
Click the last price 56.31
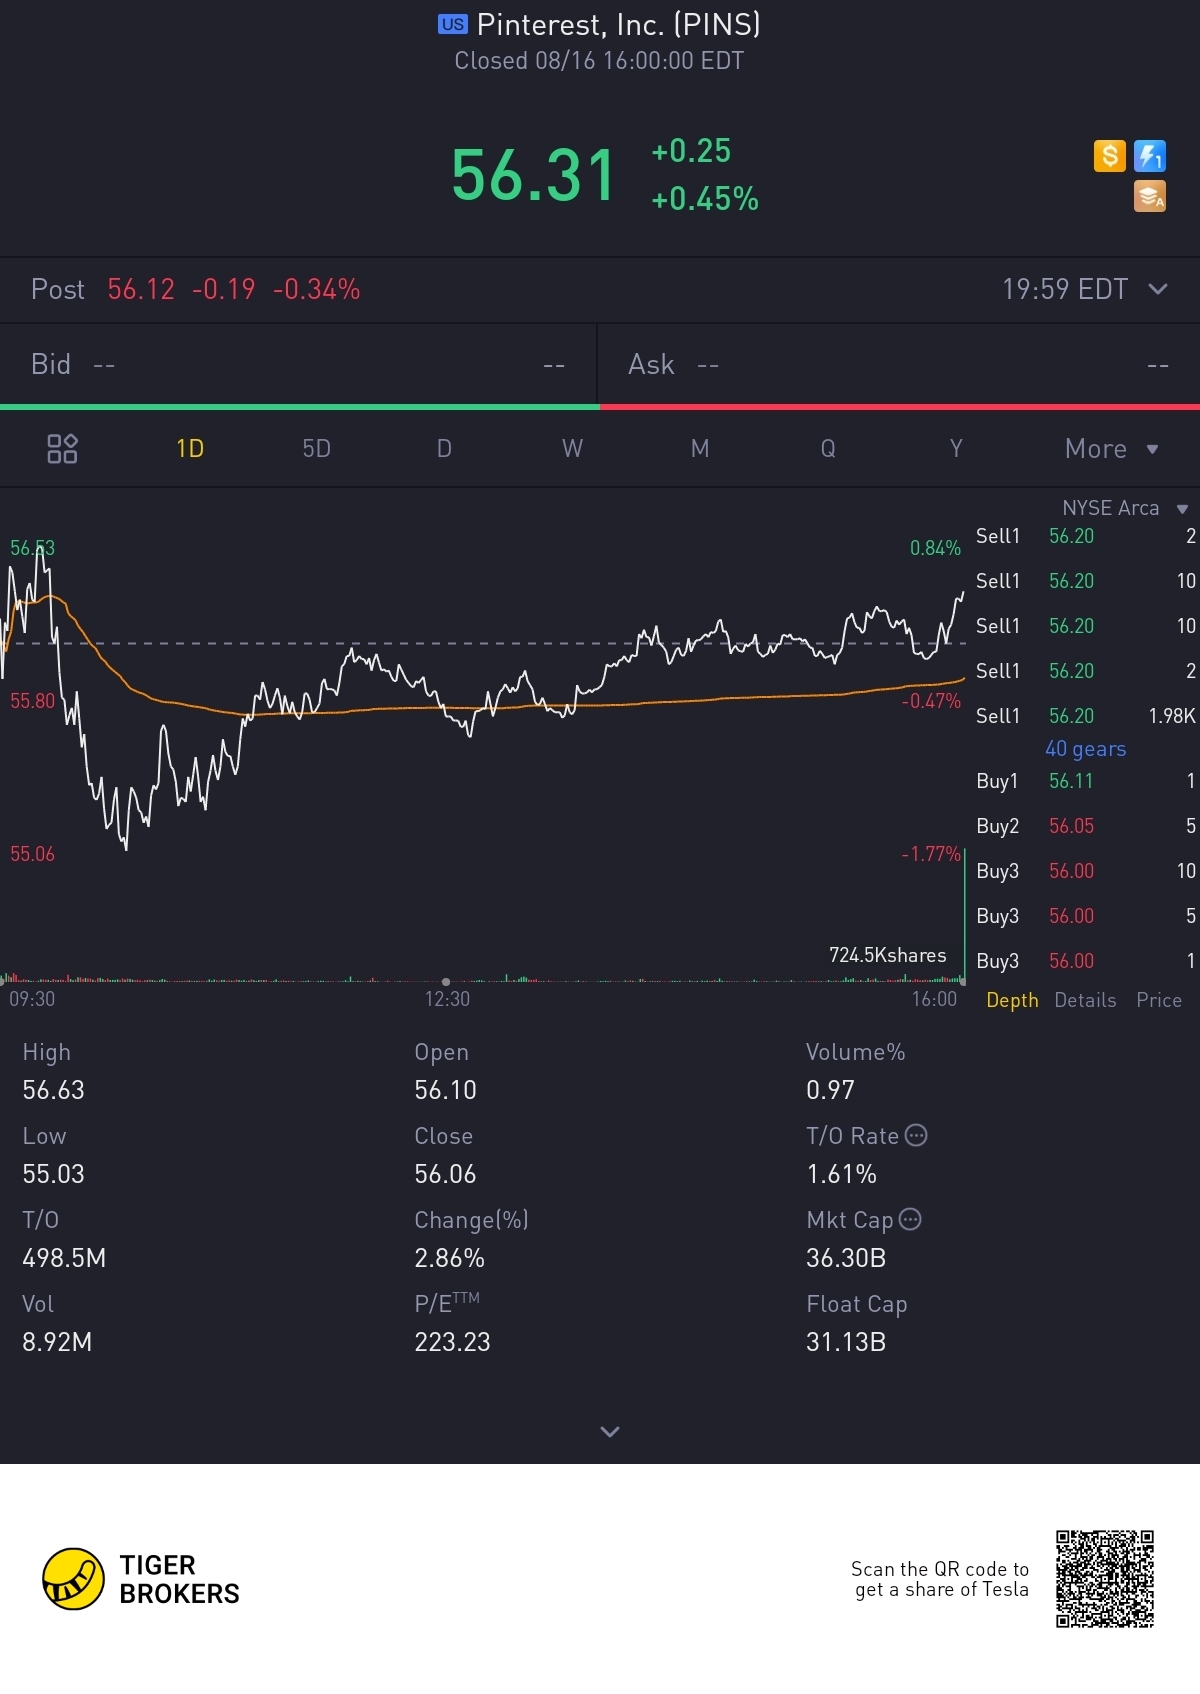(x=533, y=175)
